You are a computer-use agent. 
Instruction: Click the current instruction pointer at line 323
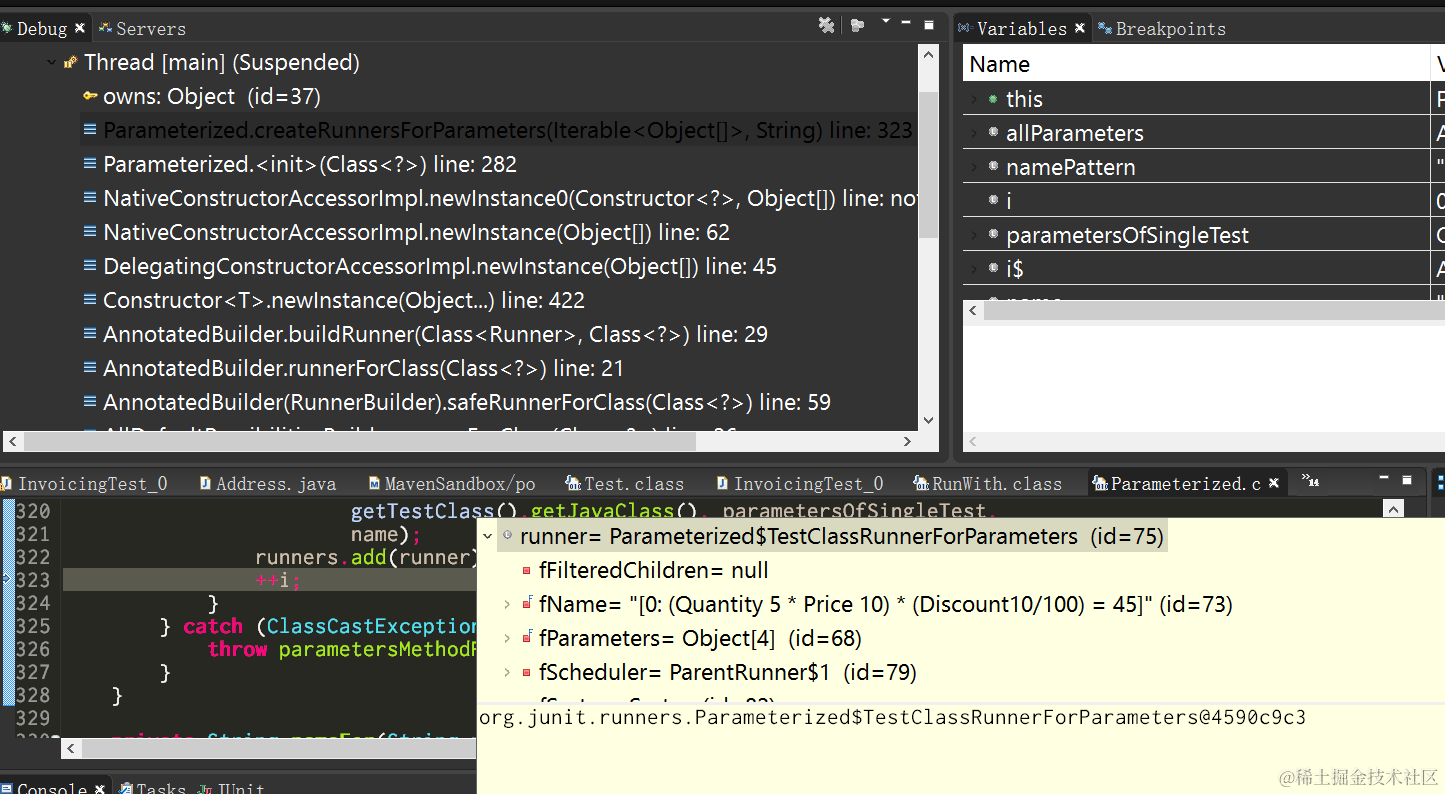[x=7, y=579]
